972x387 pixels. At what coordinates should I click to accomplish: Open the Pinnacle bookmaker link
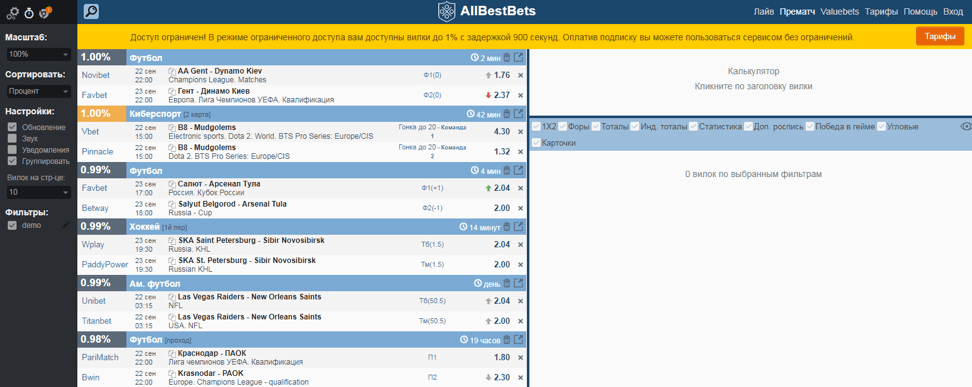(x=96, y=152)
